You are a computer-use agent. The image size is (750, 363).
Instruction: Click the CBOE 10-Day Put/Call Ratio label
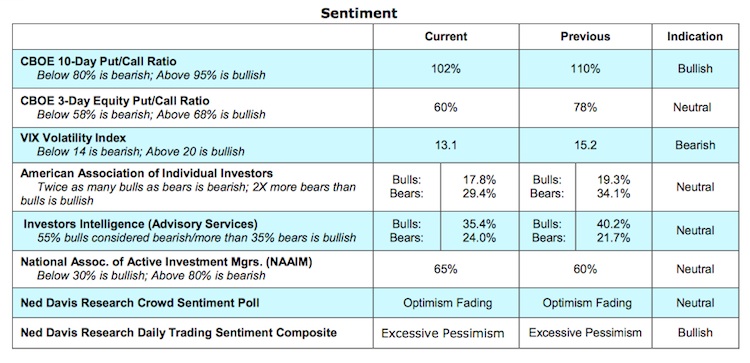pyautogui.click(x=99, y=62)
